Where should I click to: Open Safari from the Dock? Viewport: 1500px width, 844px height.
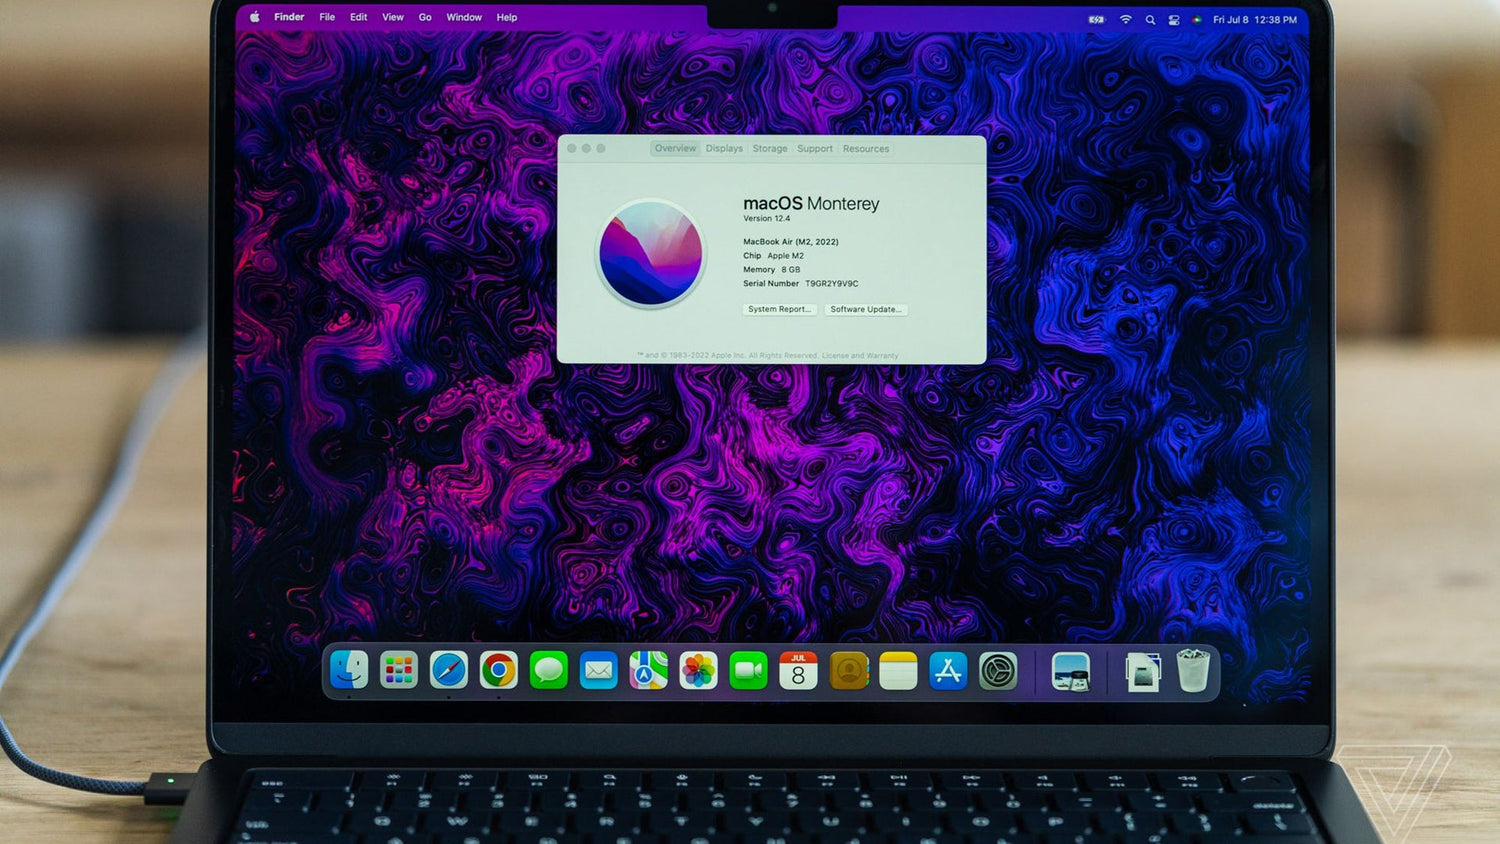pos(449,670)
